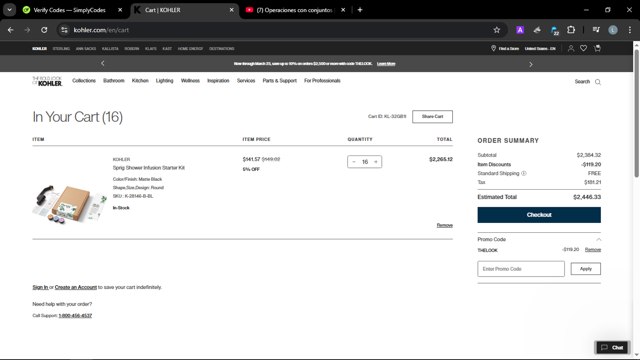Close the Cart | KOHLER tab
The image size is (640, 360).
tap(231, 10)
